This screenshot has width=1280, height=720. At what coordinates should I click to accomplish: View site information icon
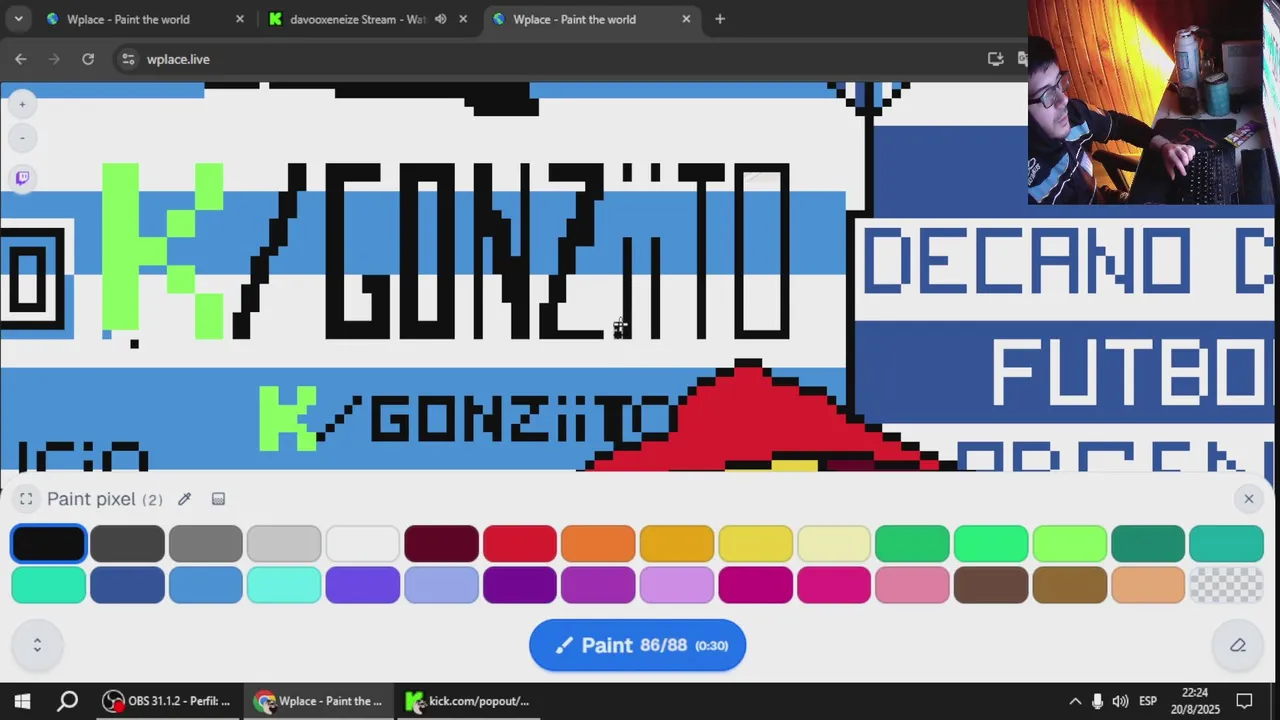128,59
